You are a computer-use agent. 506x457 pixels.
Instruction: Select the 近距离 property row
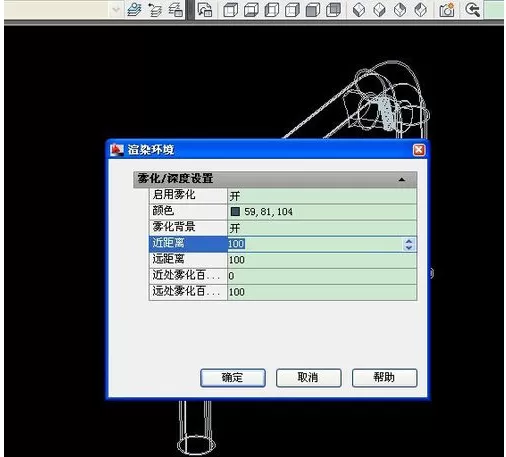[283, 244]
